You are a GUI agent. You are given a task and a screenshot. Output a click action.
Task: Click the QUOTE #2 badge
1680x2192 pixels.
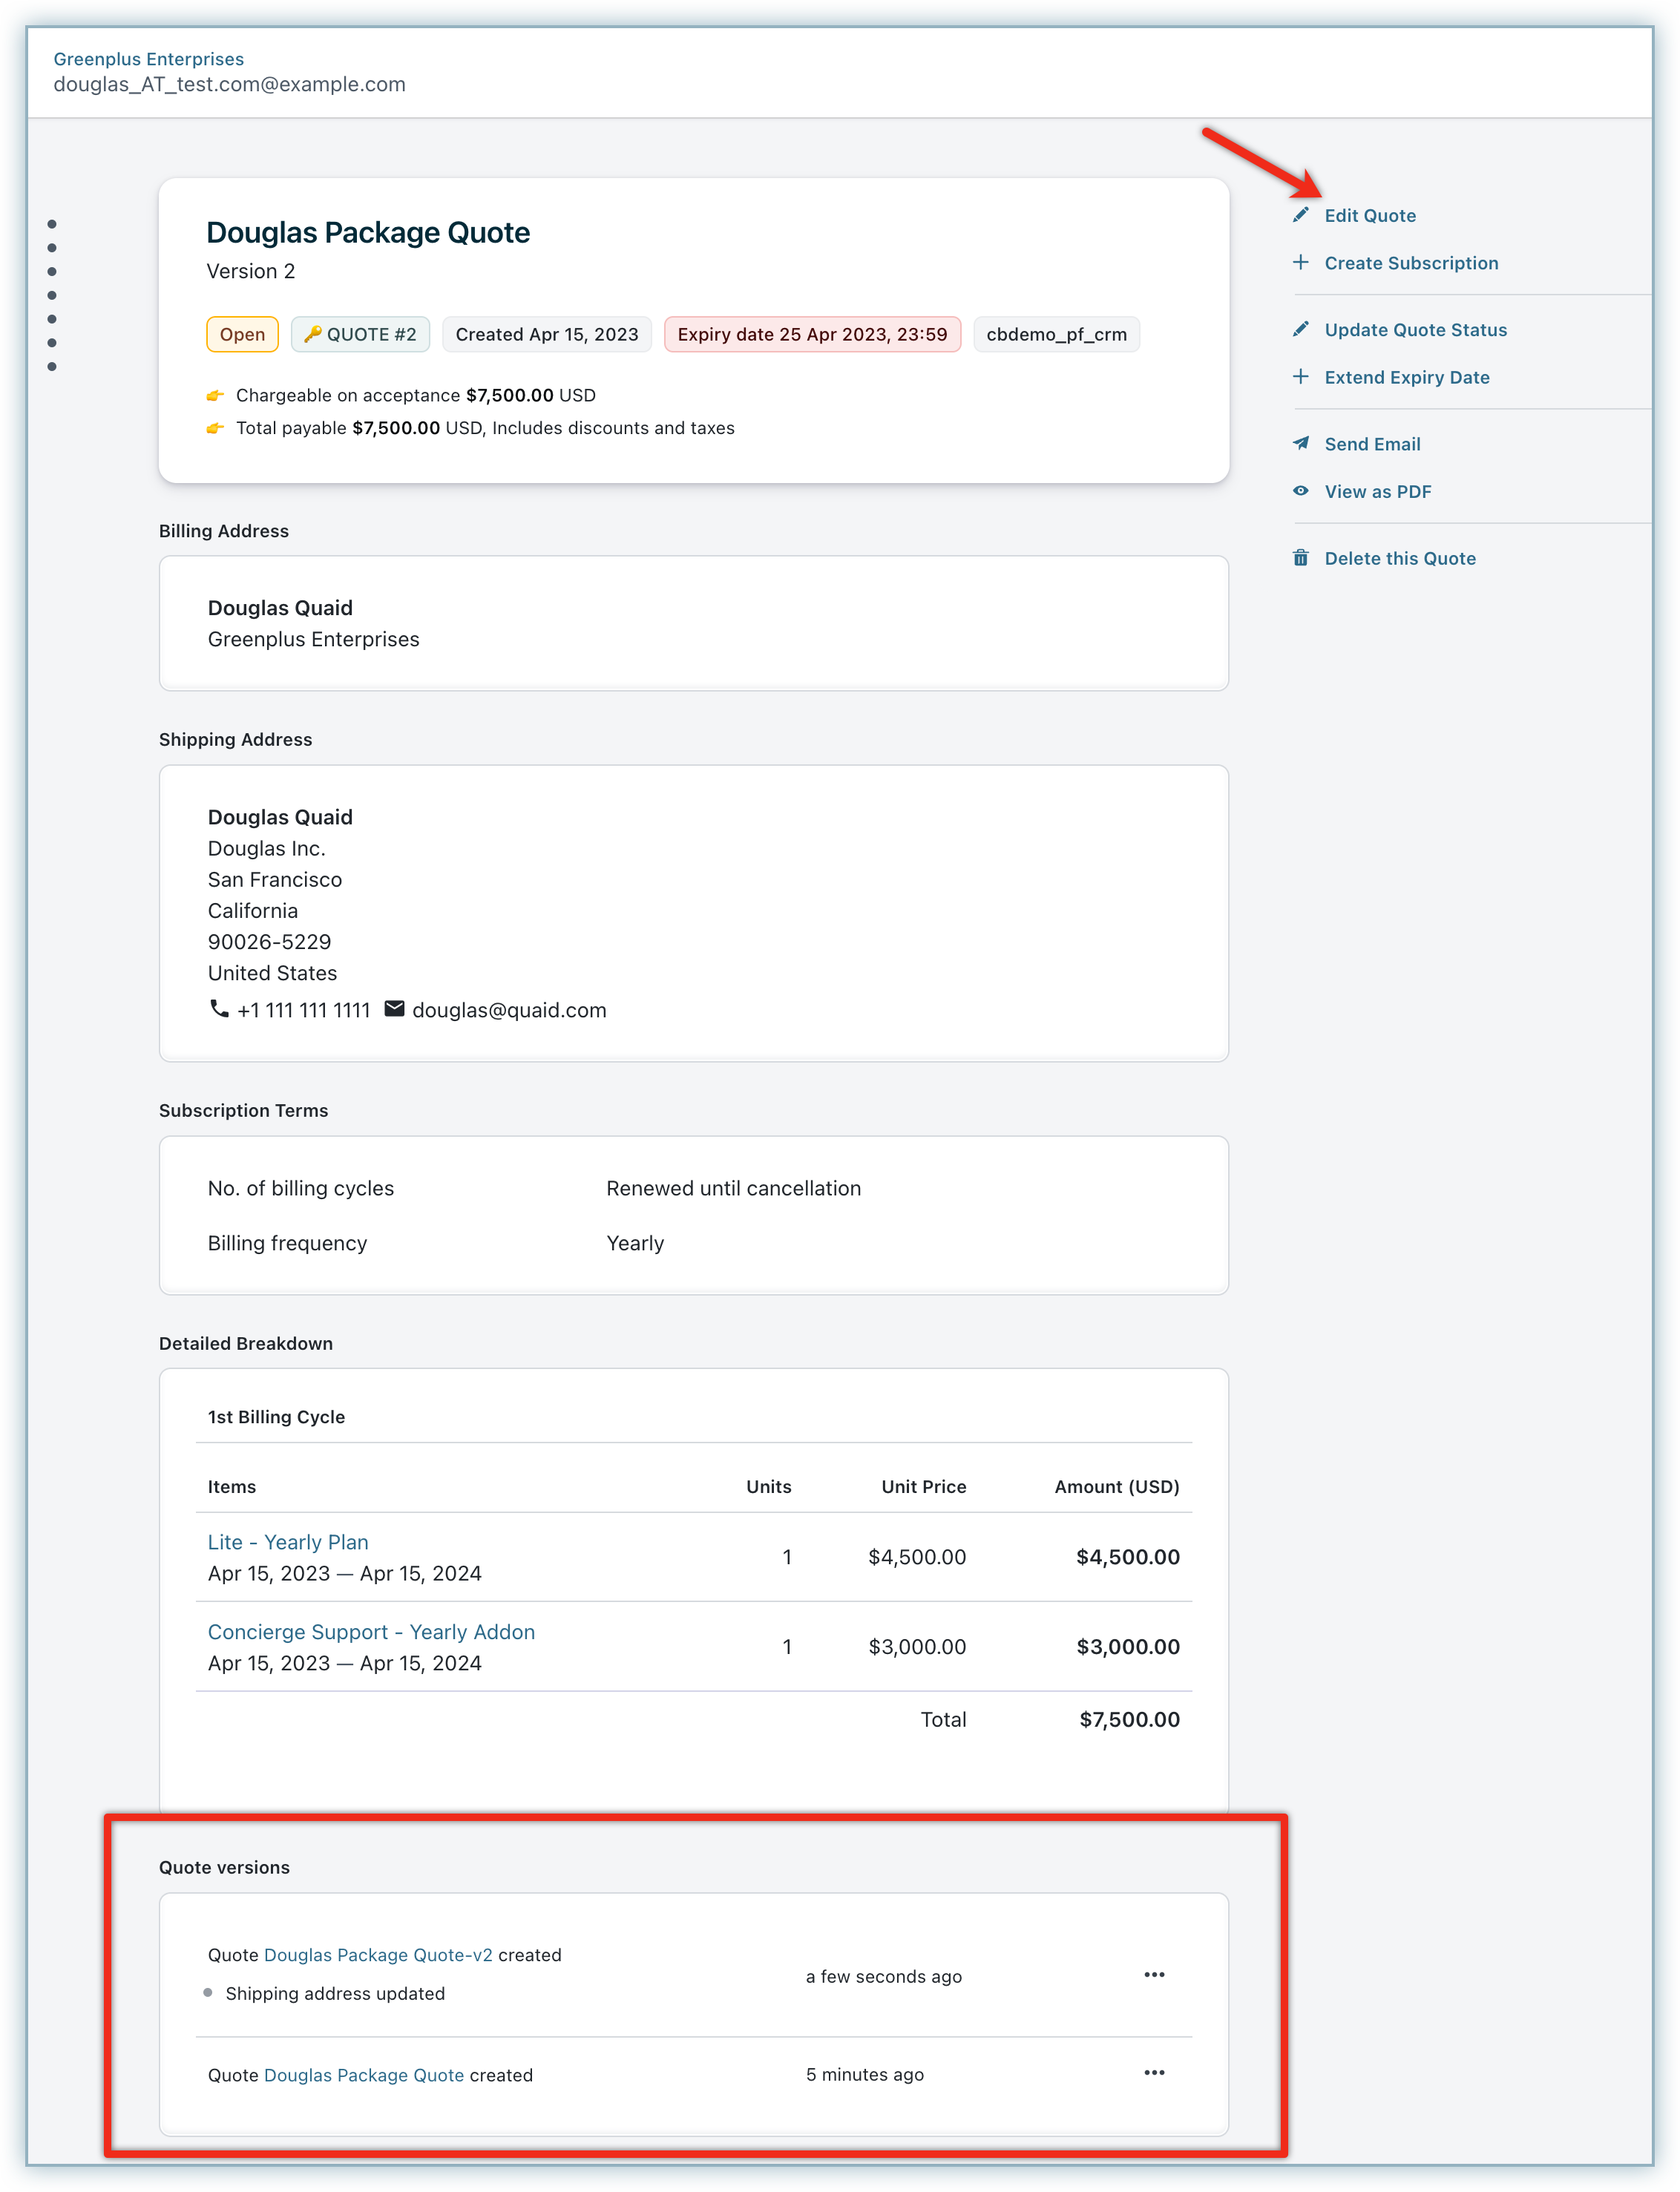point(360,334)
